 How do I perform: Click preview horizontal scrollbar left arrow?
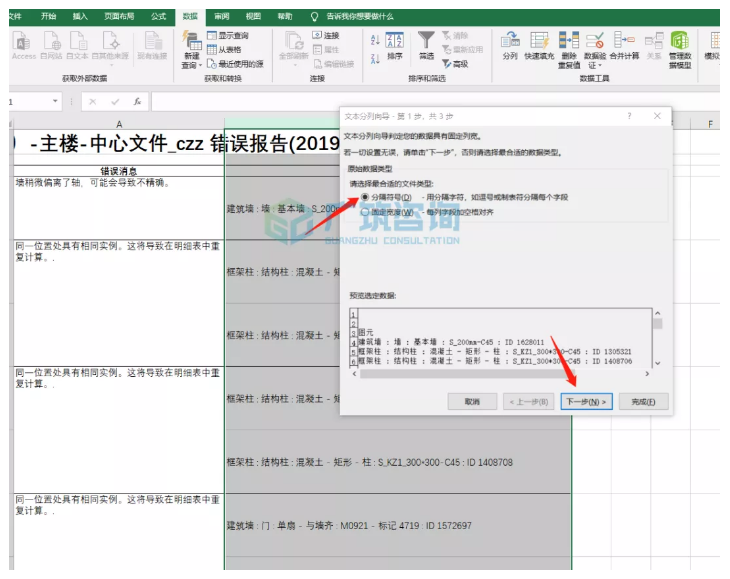355,374
